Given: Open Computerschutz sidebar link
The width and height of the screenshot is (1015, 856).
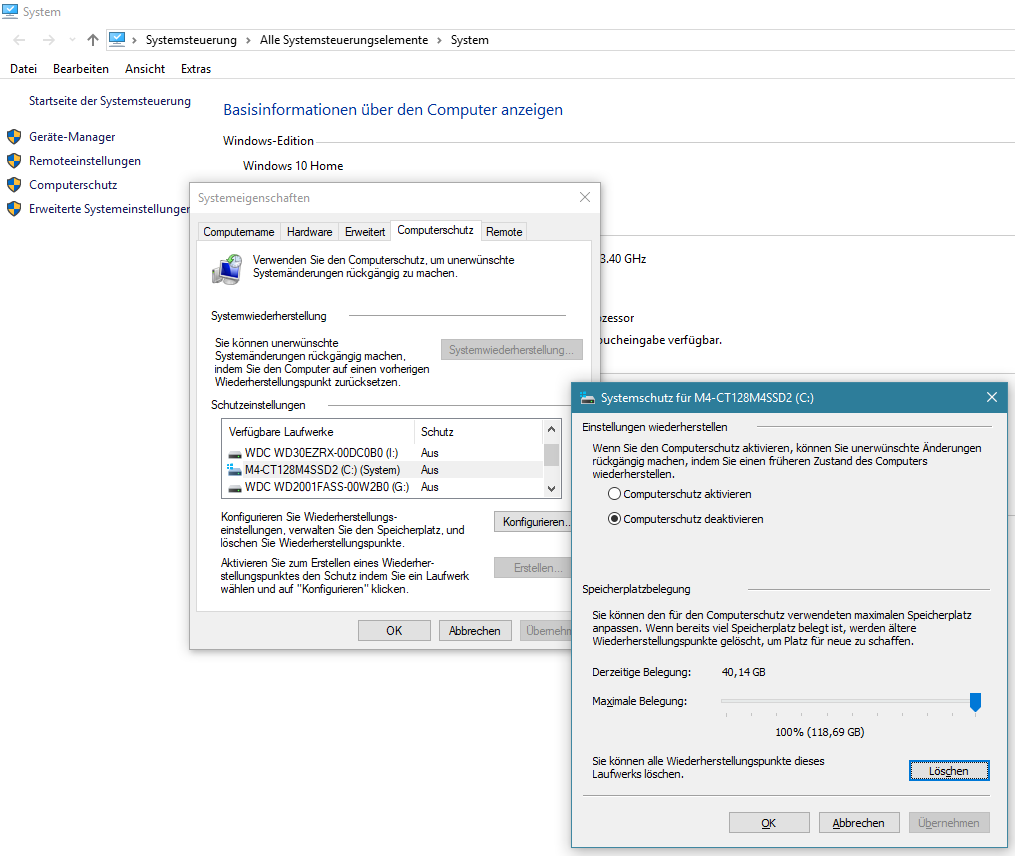Looking at the screenshot, I should coord(73,185).
